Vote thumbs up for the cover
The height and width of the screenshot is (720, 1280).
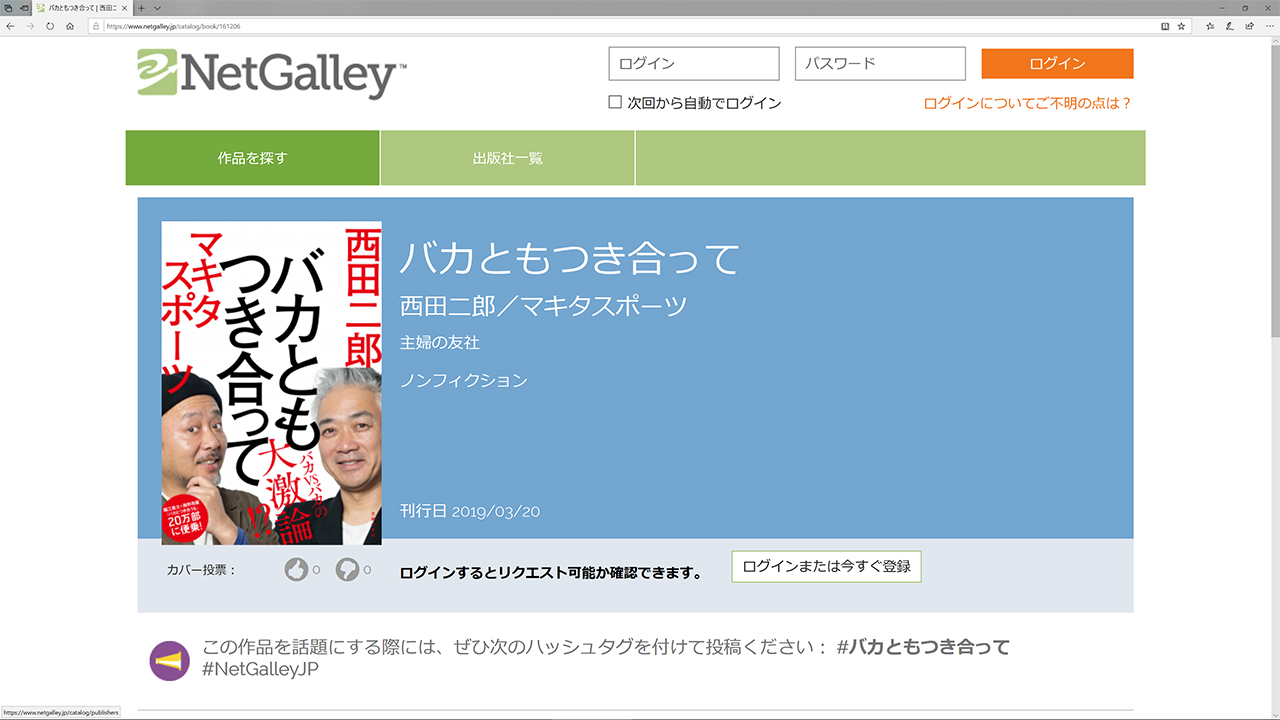[x=296, y=570]
